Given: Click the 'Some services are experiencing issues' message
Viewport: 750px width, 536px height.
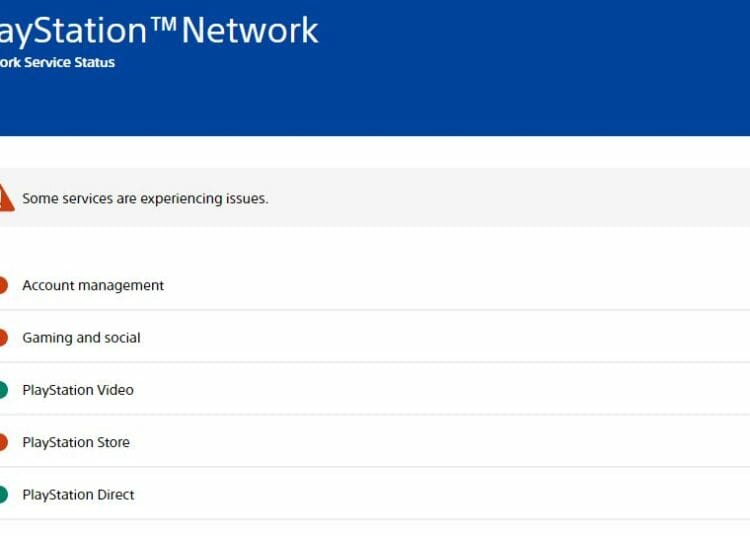Looking at the screenshot, I should click(x=145, y=198).
